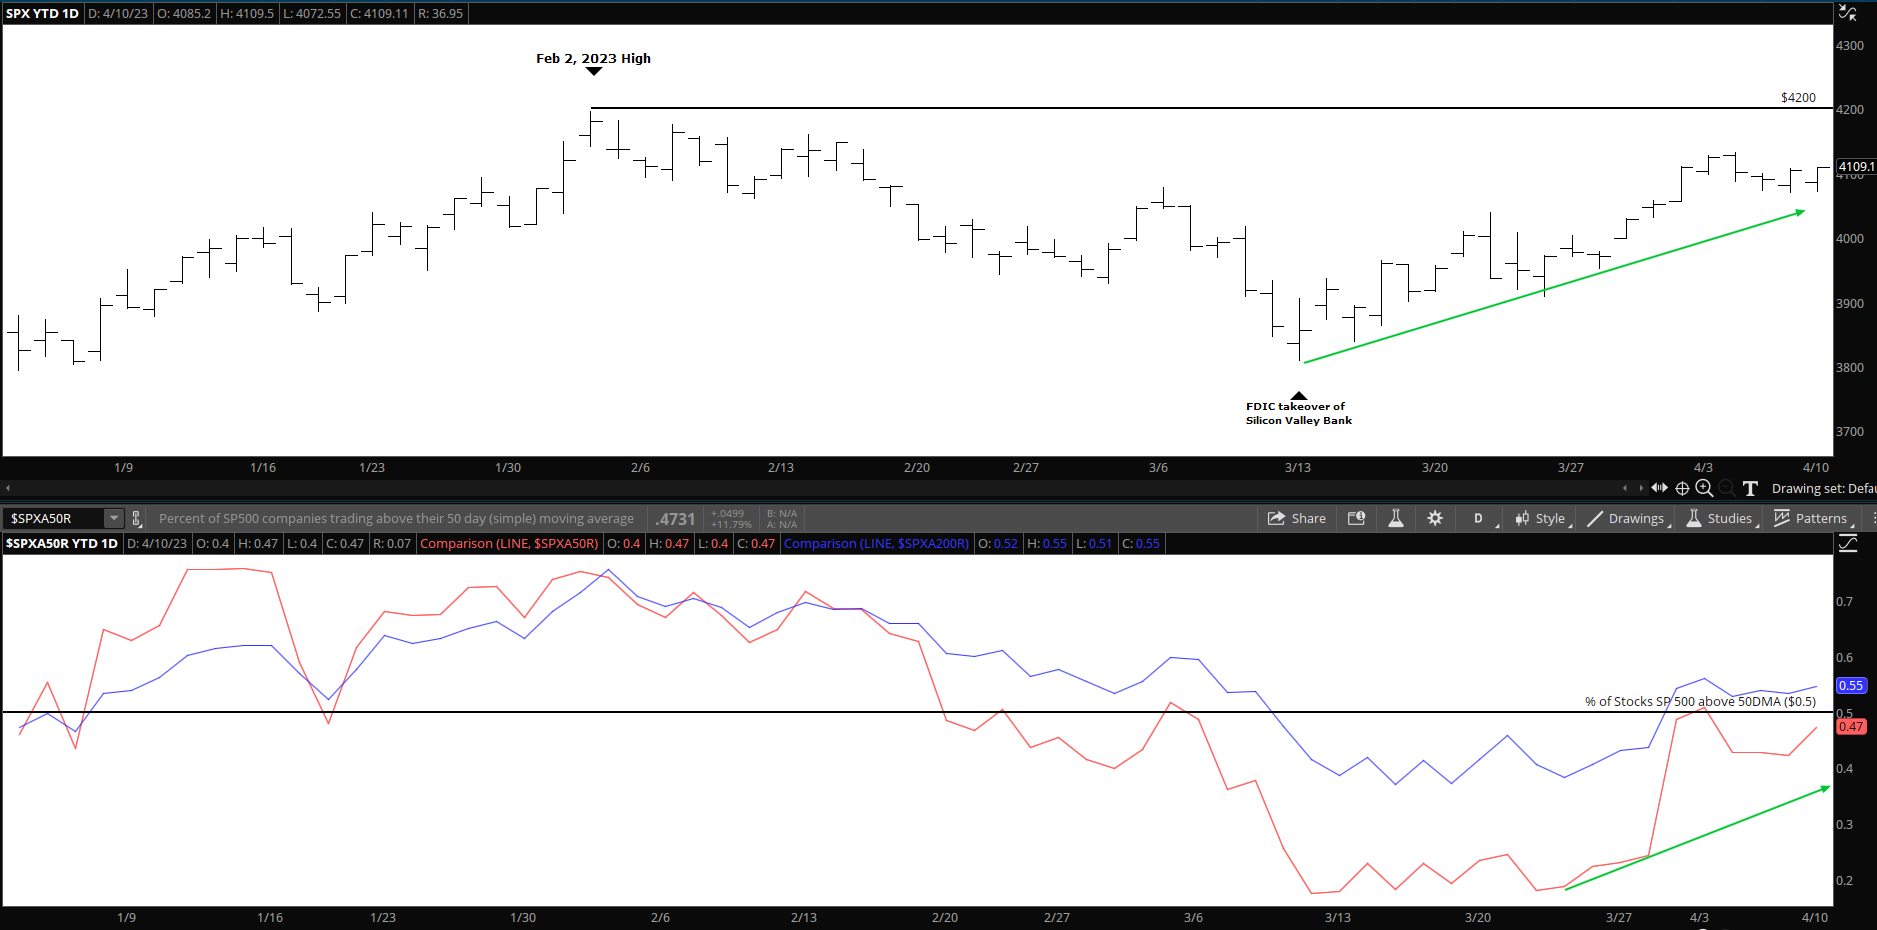Click small scroll right arrow near zoom tools
Image resolution: width=1877 pixels, height=930 pixels.
pyautogui.click(x=1641, y=488)
